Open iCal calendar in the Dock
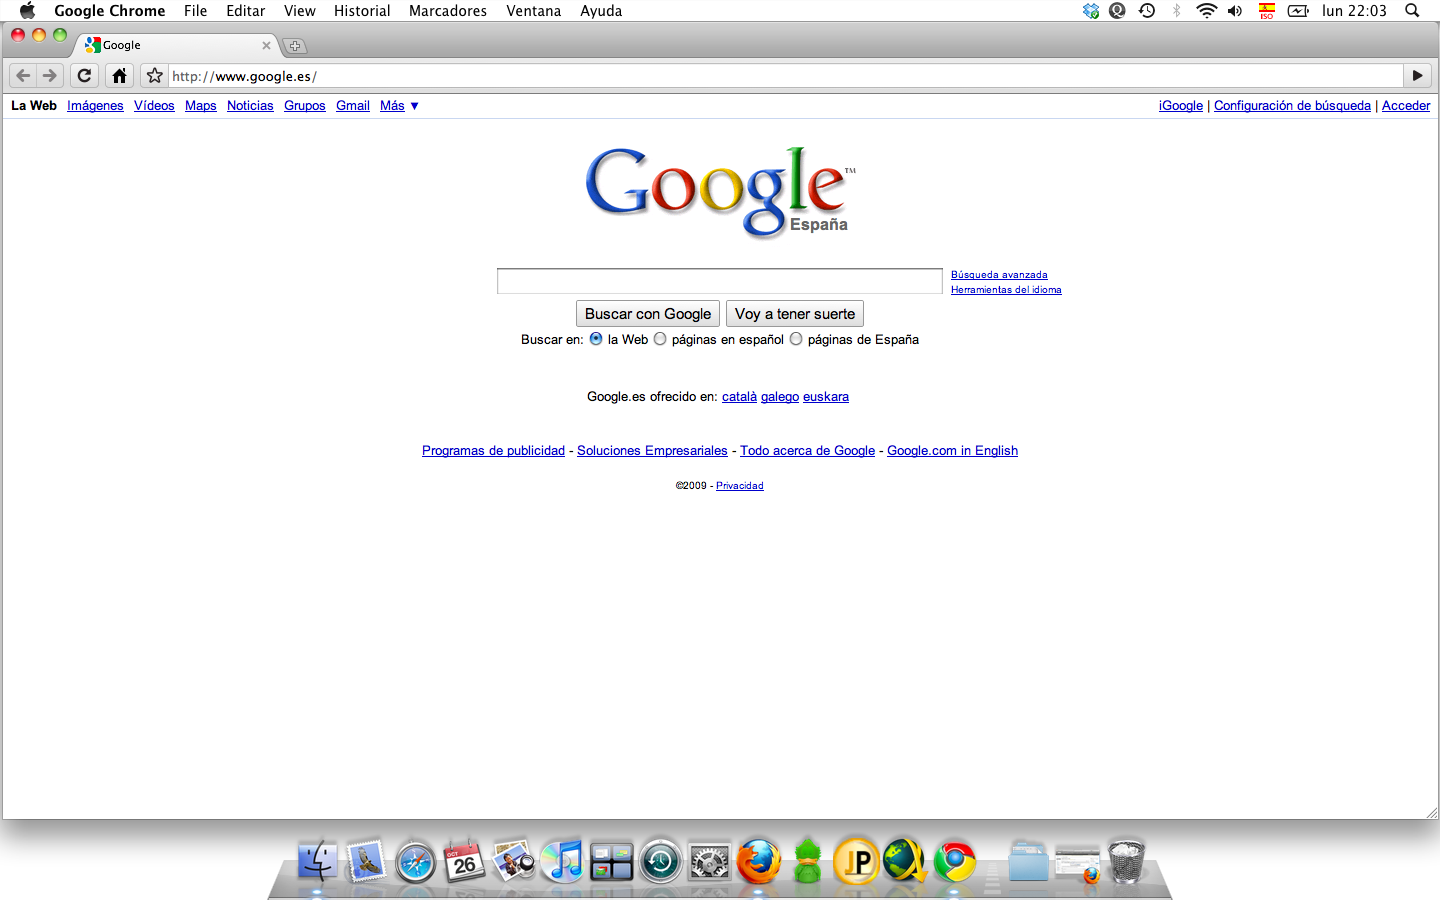This screenshot has width=1440, height=900. pos(464,860)
